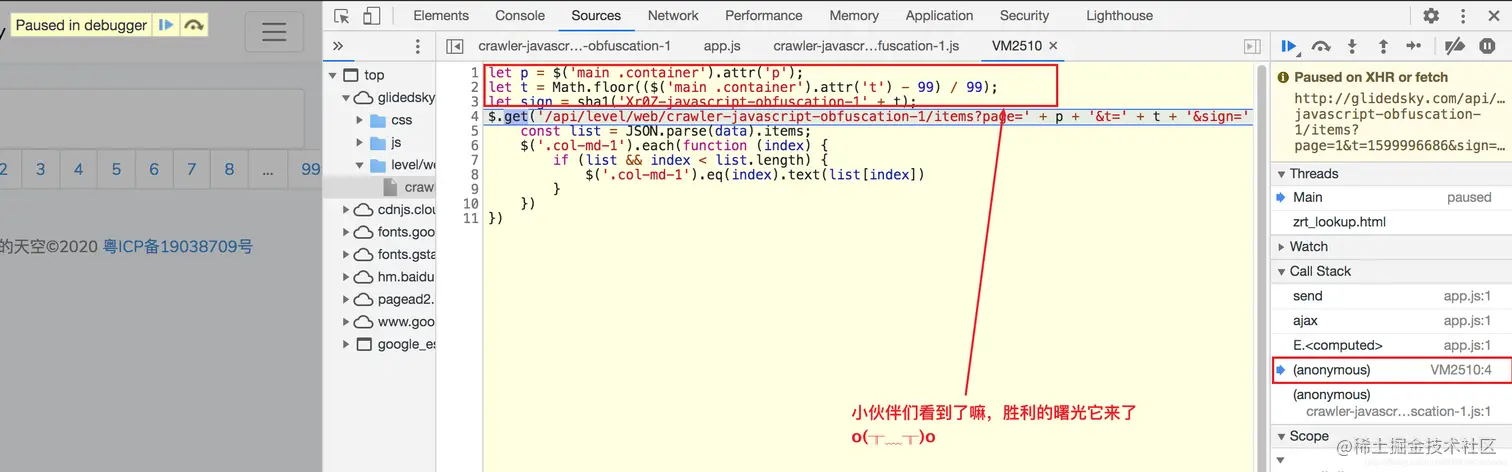The width and height of the screenshot is (1512, 472).
Task: Open the Memory tab
Action: click(x=854, y=16)
